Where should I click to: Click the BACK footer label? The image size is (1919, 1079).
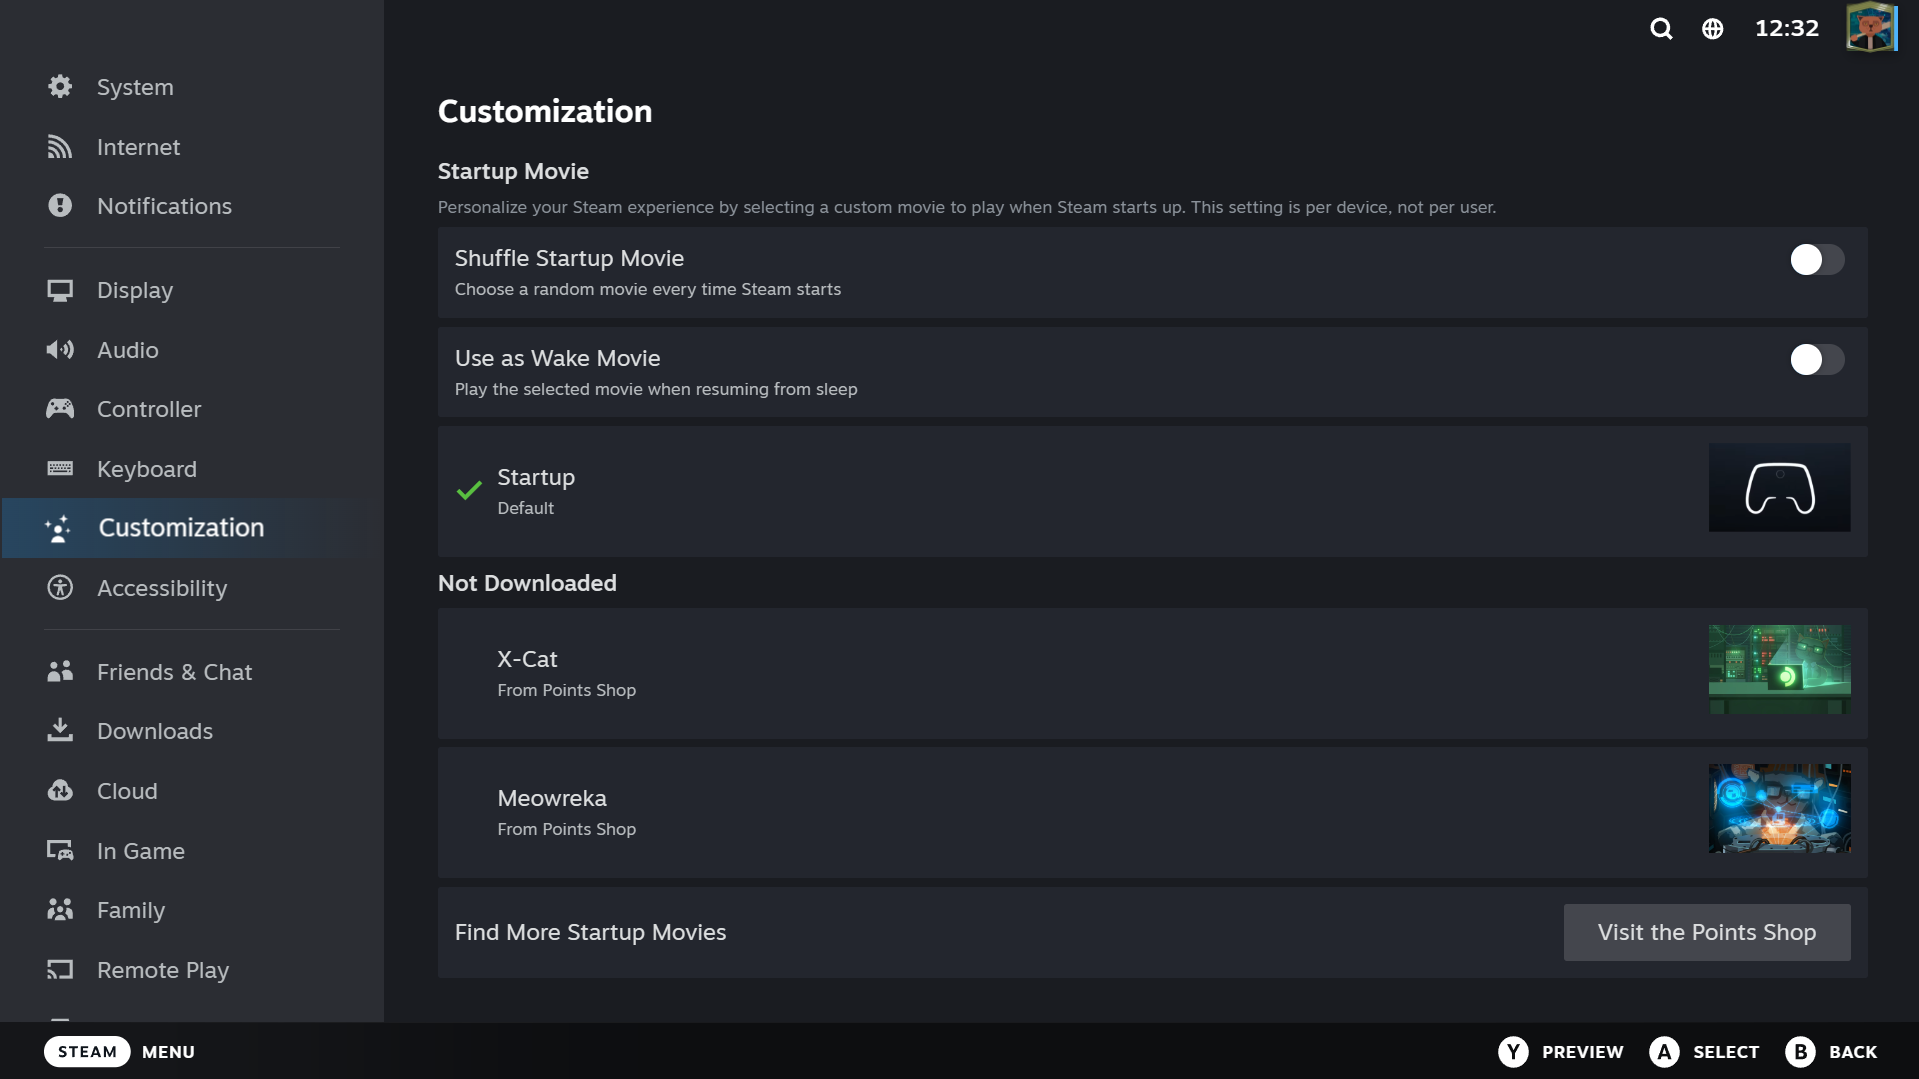coord(1853,1052)
